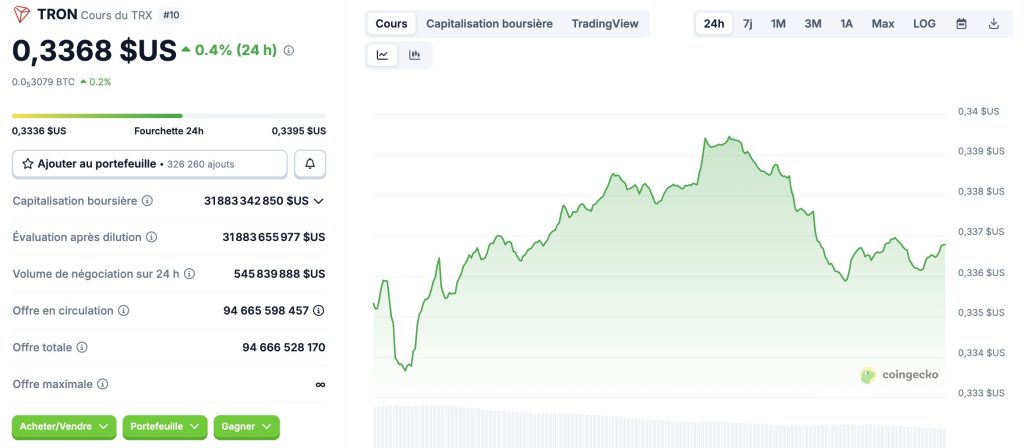The width and height of the screenshot is (1024, 448).
Task: Open the calendar date range icon
Action: click(x=961, y=23)
